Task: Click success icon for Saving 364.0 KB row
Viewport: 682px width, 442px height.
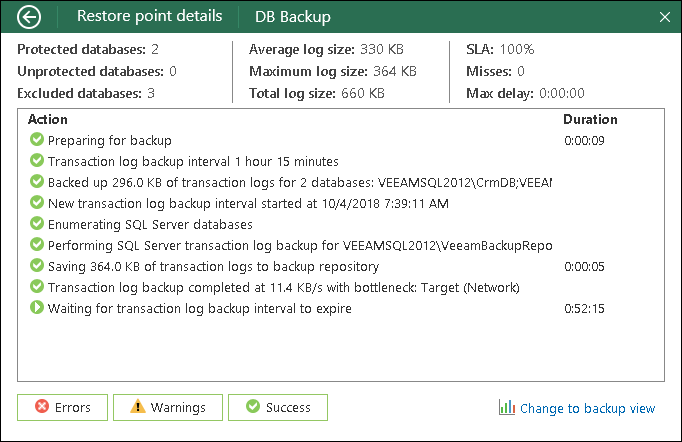Action: point(37,265)
